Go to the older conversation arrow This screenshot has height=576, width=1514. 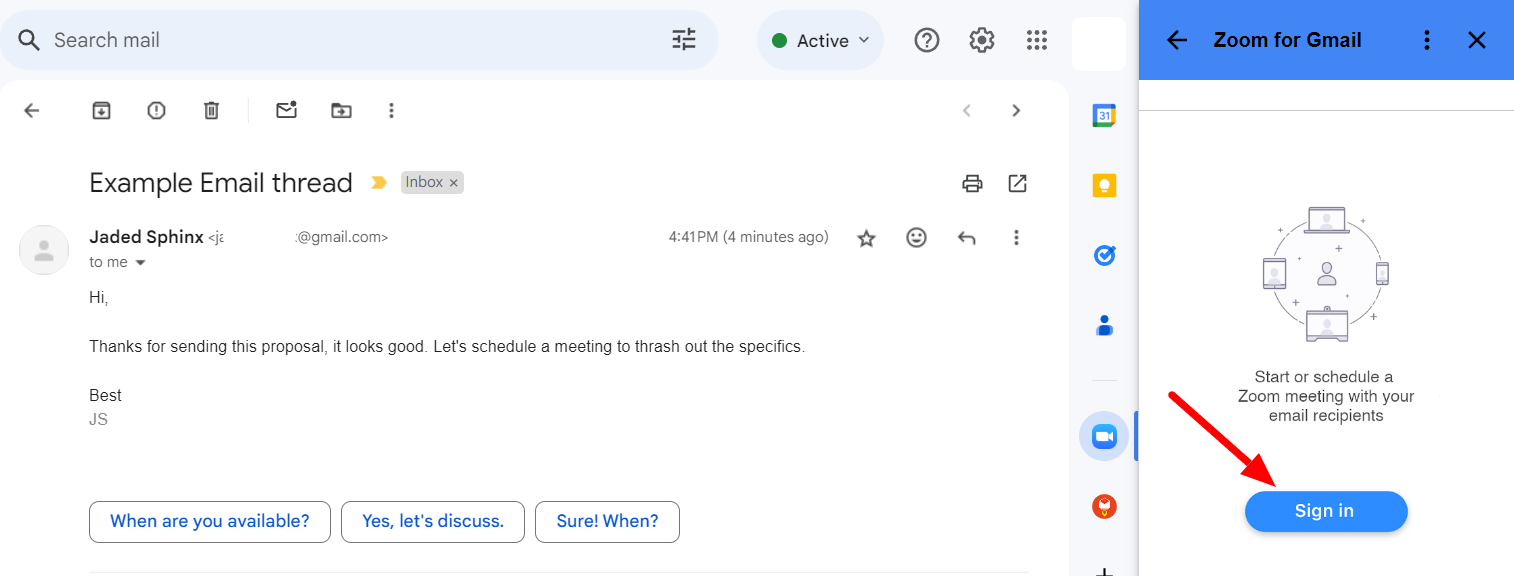(x=1016, y=110)
